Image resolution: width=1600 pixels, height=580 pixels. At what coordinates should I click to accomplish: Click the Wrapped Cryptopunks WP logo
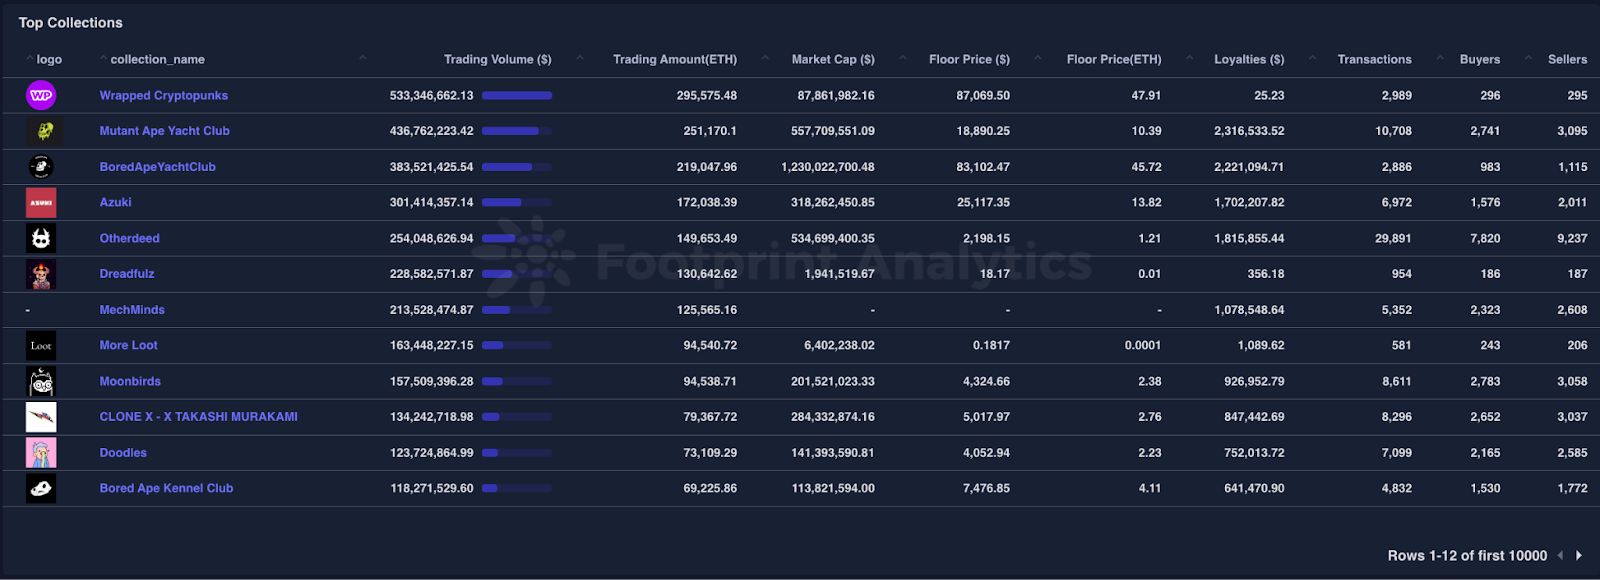click(x=40, y=95)
